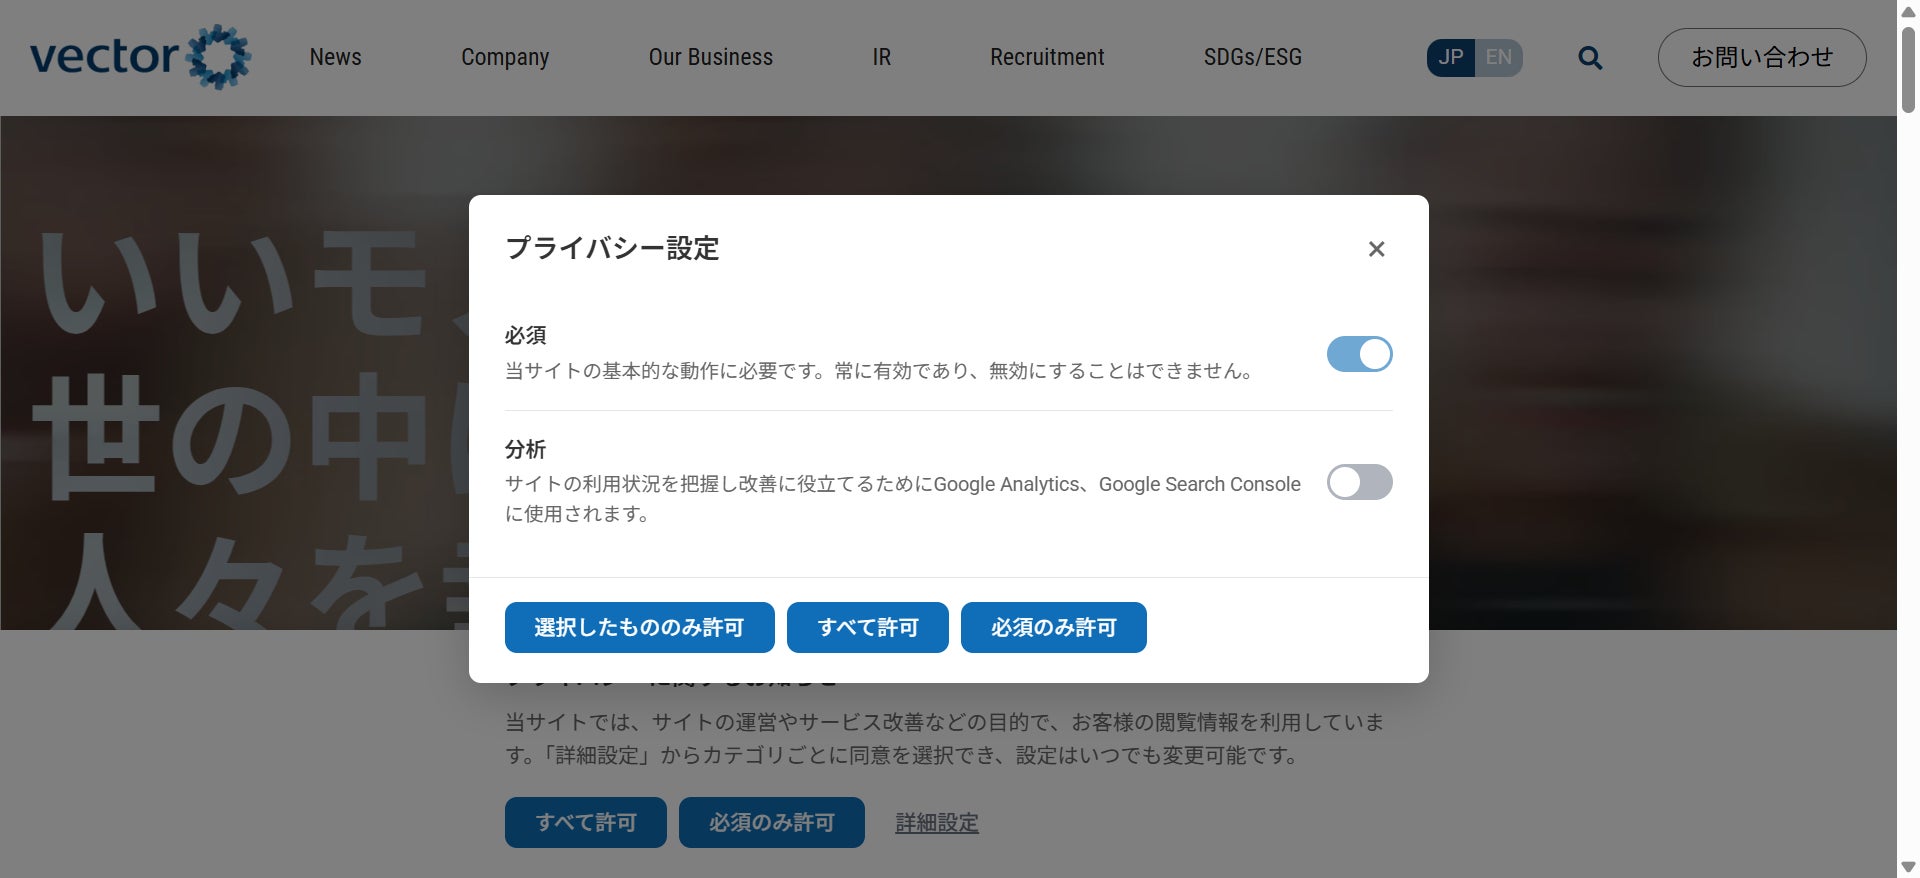Viewport: 1920px width, 878px height.
Task: Open the site search magnifier icon
Action: pyautogui.click(x=1590, y=58)
